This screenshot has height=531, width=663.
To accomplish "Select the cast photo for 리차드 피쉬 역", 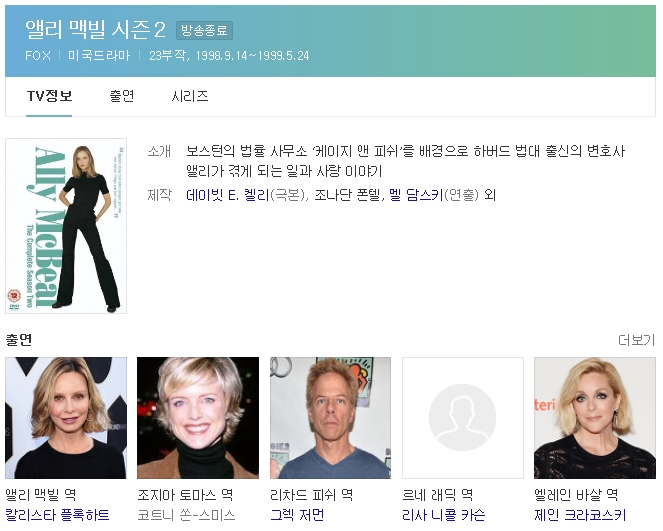I will tap(330, 418).
